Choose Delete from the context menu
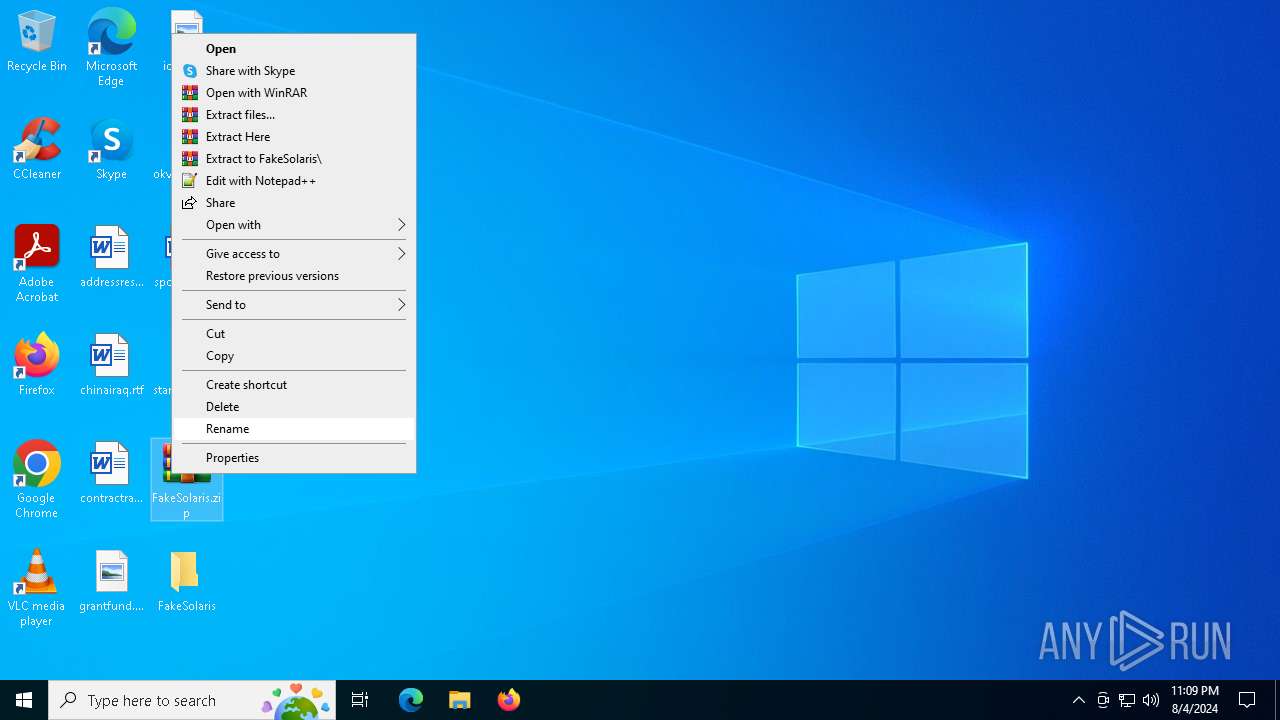The height and width of the screenshot is (720, 1280). (x=294, y=407)
